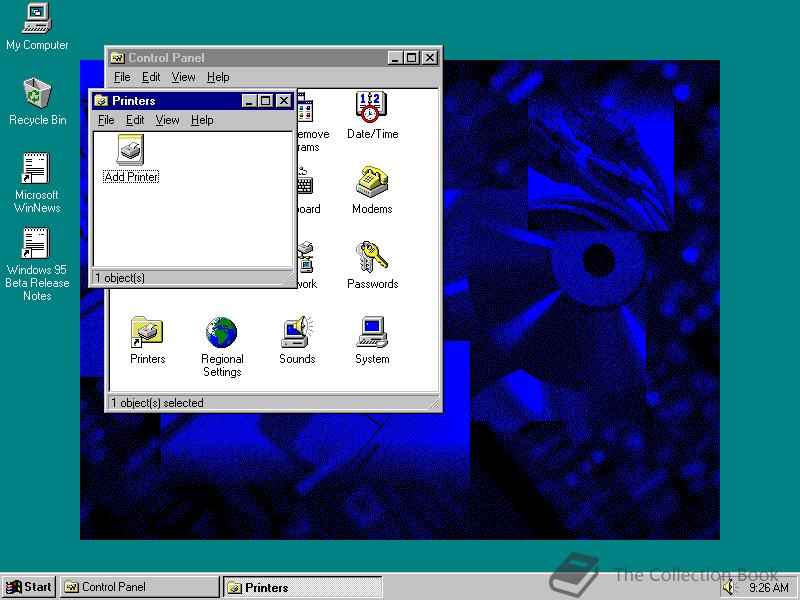Click the Printers window title bar folder icon
The height and width of the screenshot is (600, 800).
101,101
